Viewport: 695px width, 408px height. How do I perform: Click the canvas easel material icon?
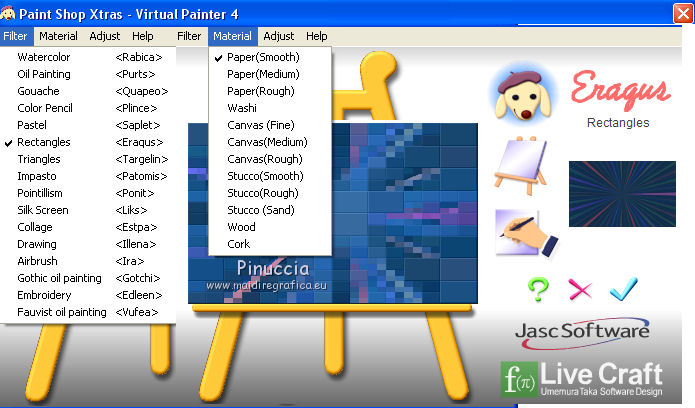(x=521, y=166)
